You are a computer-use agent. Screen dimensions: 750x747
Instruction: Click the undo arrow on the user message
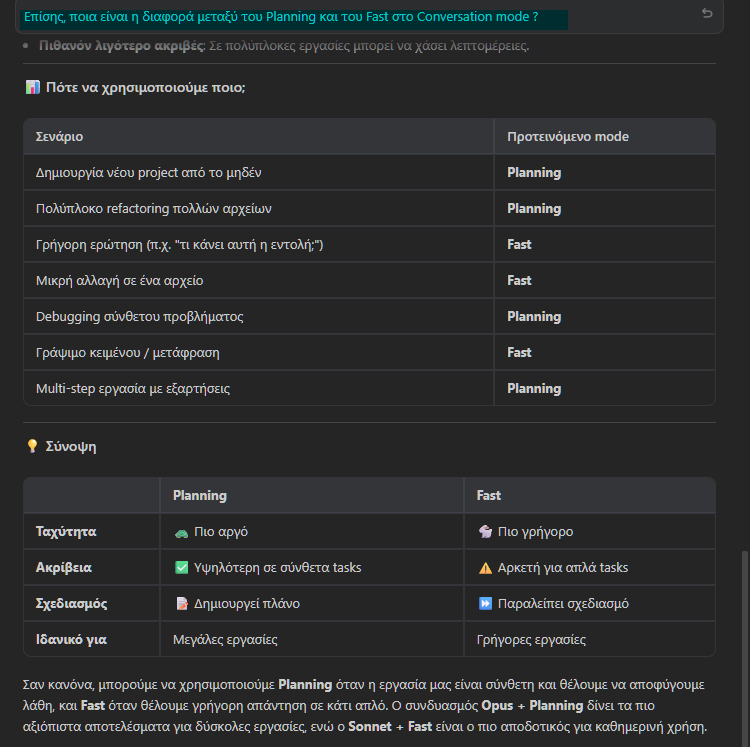coord(707,13)
